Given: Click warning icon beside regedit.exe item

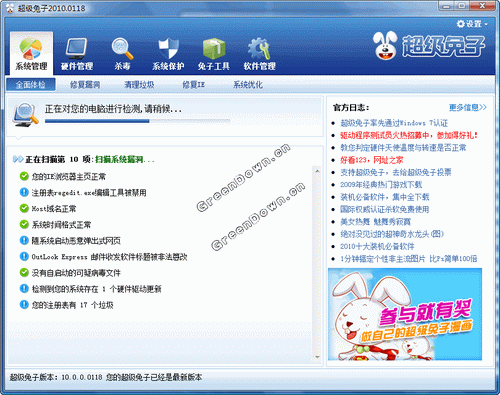Looking at the screenshot, I should coord(24,192).
